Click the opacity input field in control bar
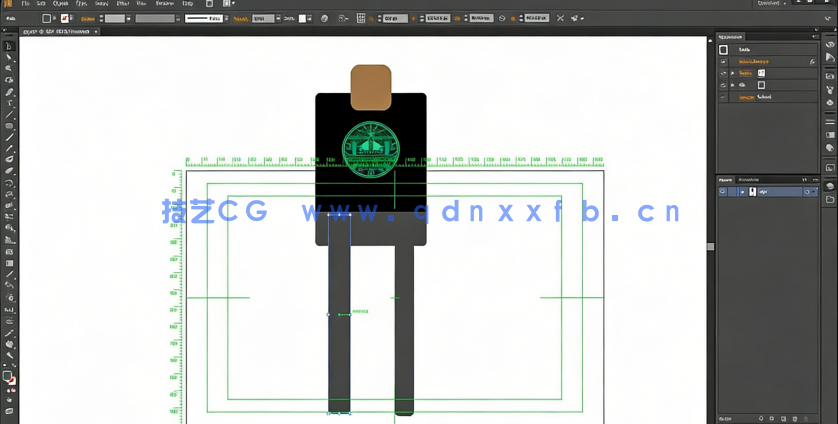The image size is (838, 424). (x=263, y=18)
